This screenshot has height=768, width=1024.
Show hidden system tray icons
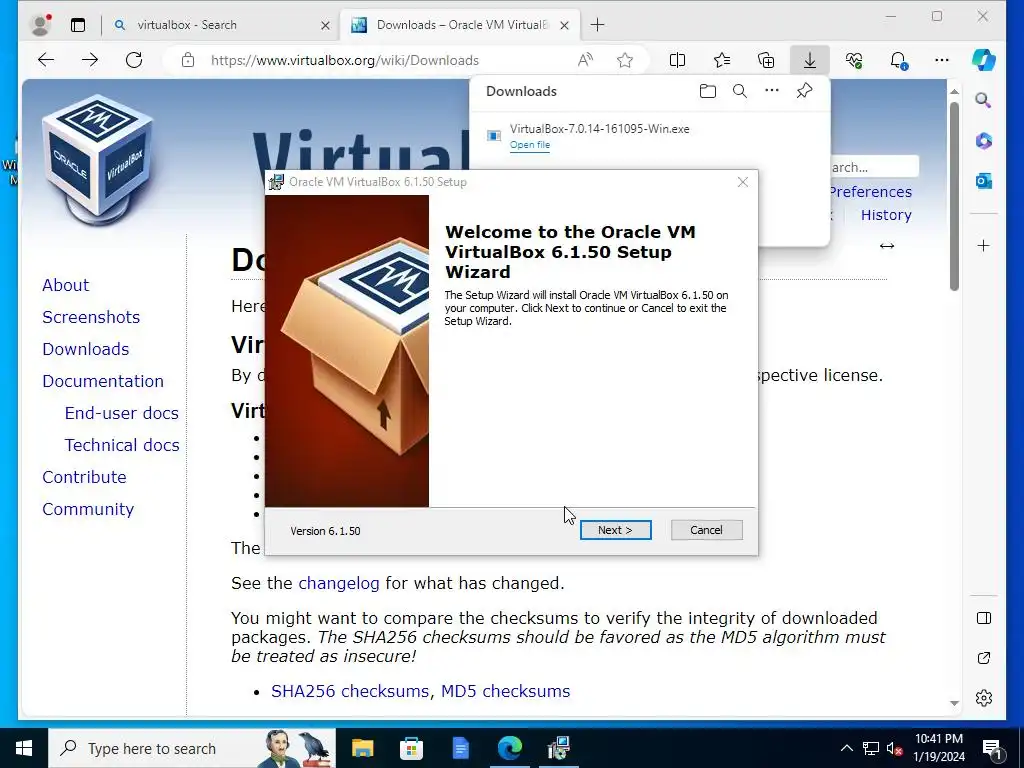[x=846, y=748]
